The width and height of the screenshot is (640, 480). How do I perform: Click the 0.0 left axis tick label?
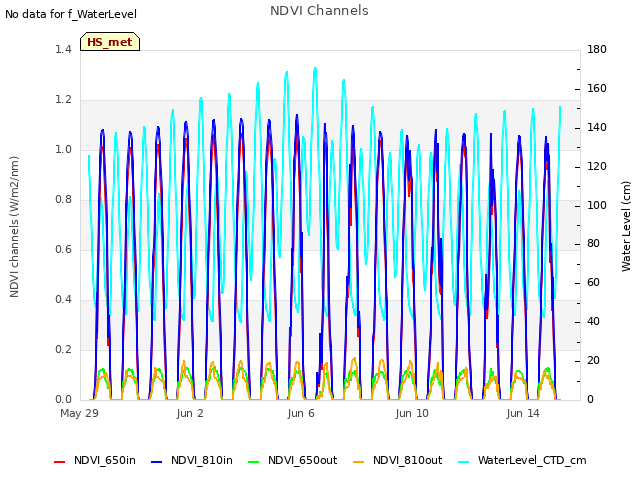click(63, 400)
